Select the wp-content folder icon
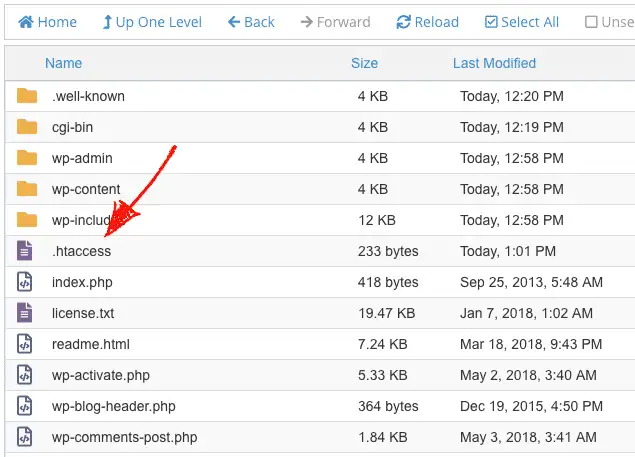Image resolution: width=635 pixels, height=457 pixels. coord(27,189)
